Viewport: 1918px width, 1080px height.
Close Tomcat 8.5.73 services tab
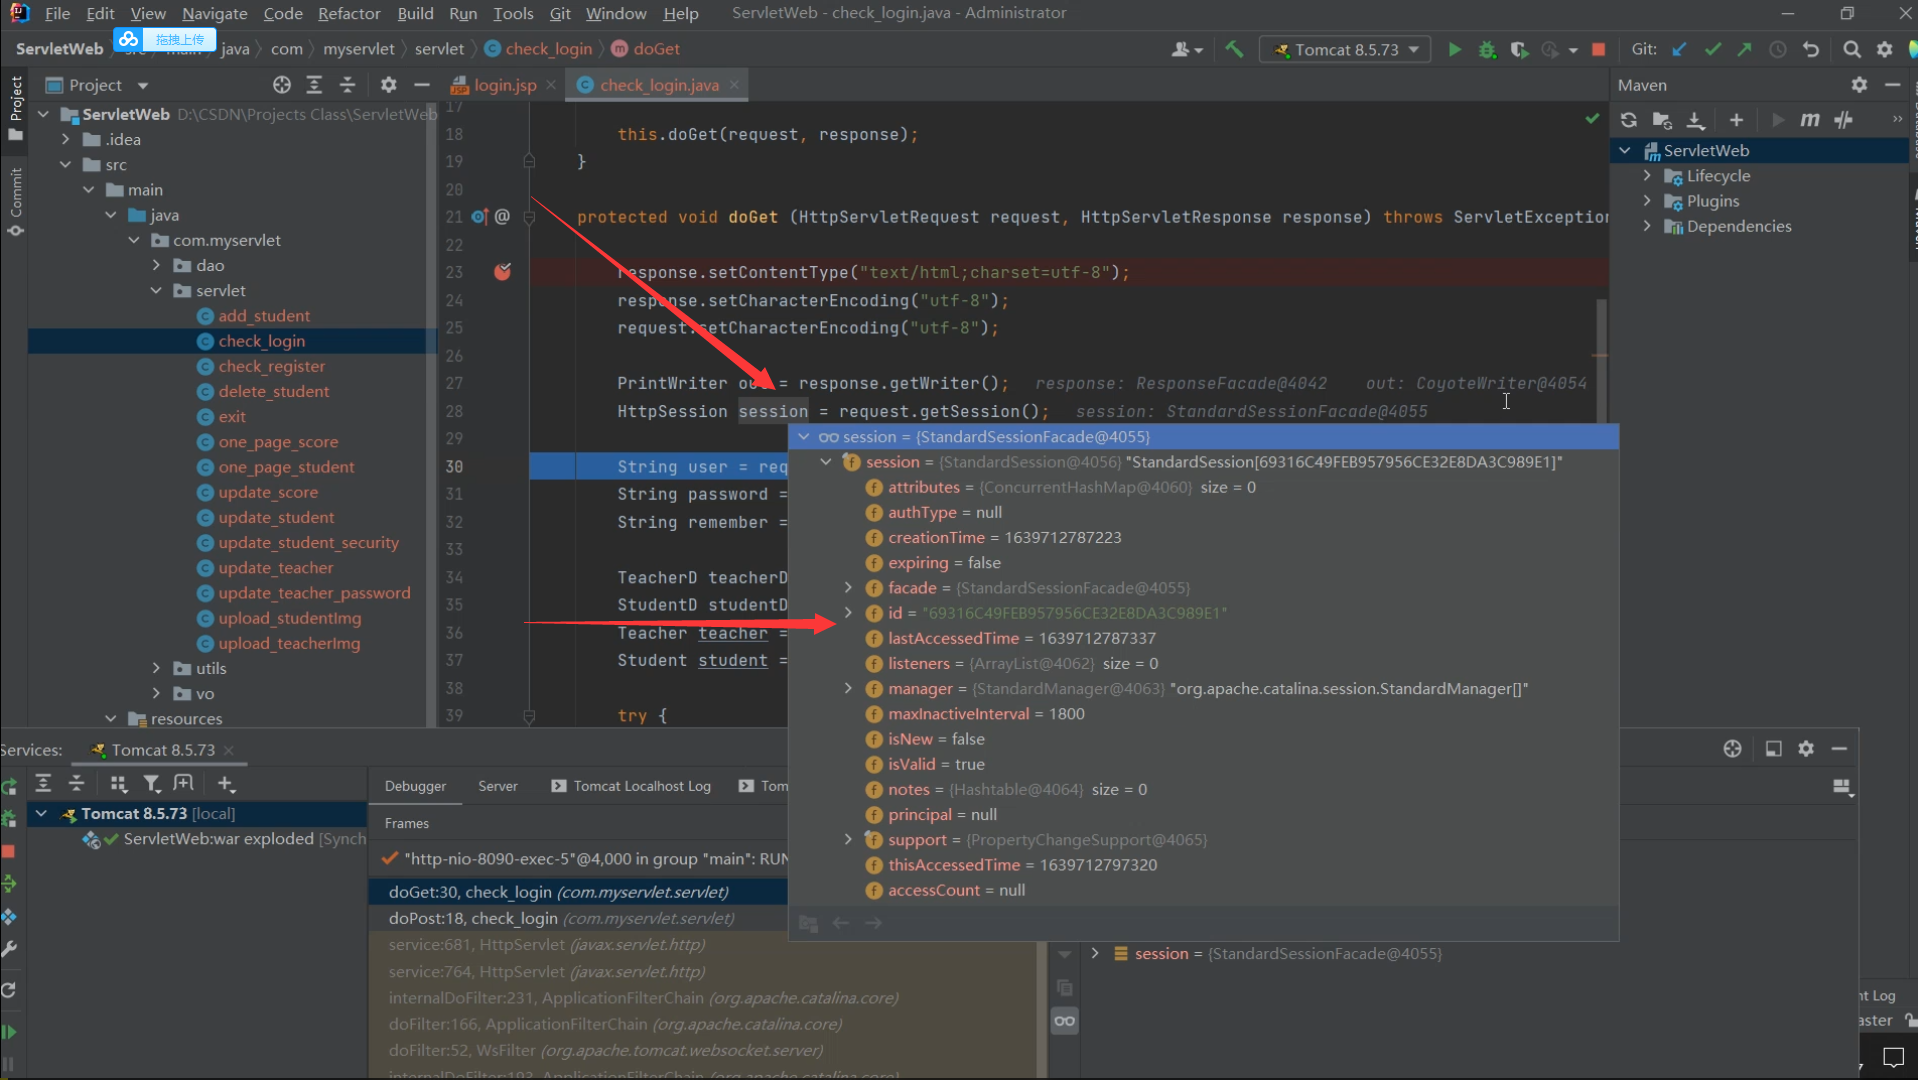(229, 750)
